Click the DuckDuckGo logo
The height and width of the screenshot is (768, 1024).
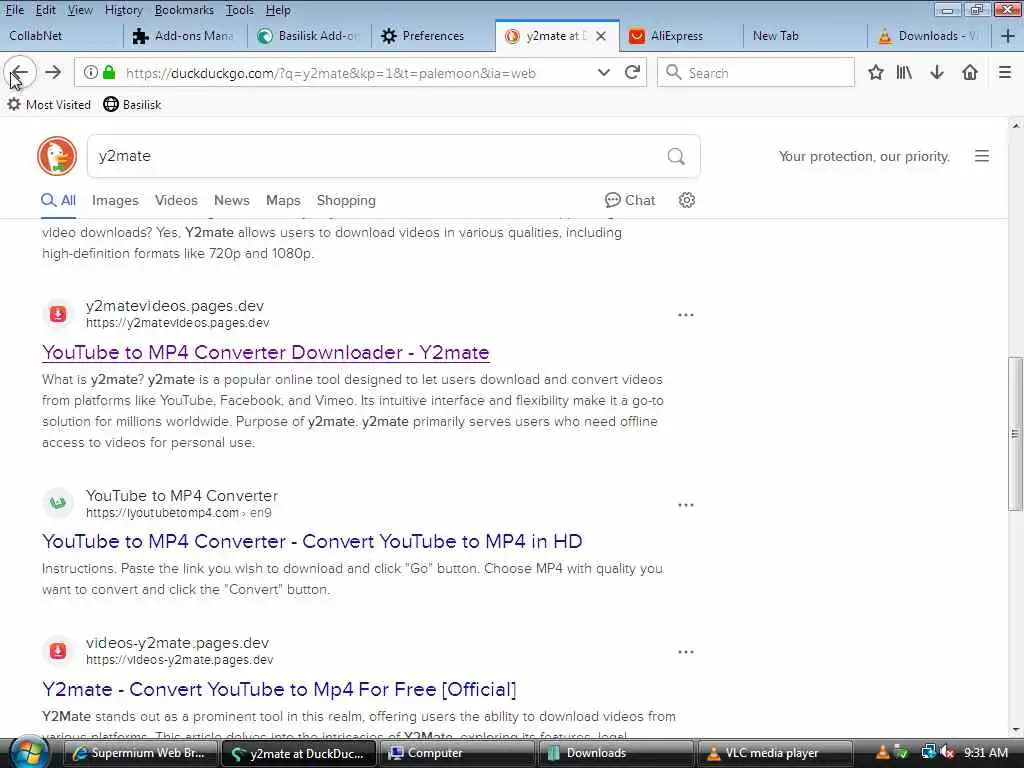click(x=57, y=156)
